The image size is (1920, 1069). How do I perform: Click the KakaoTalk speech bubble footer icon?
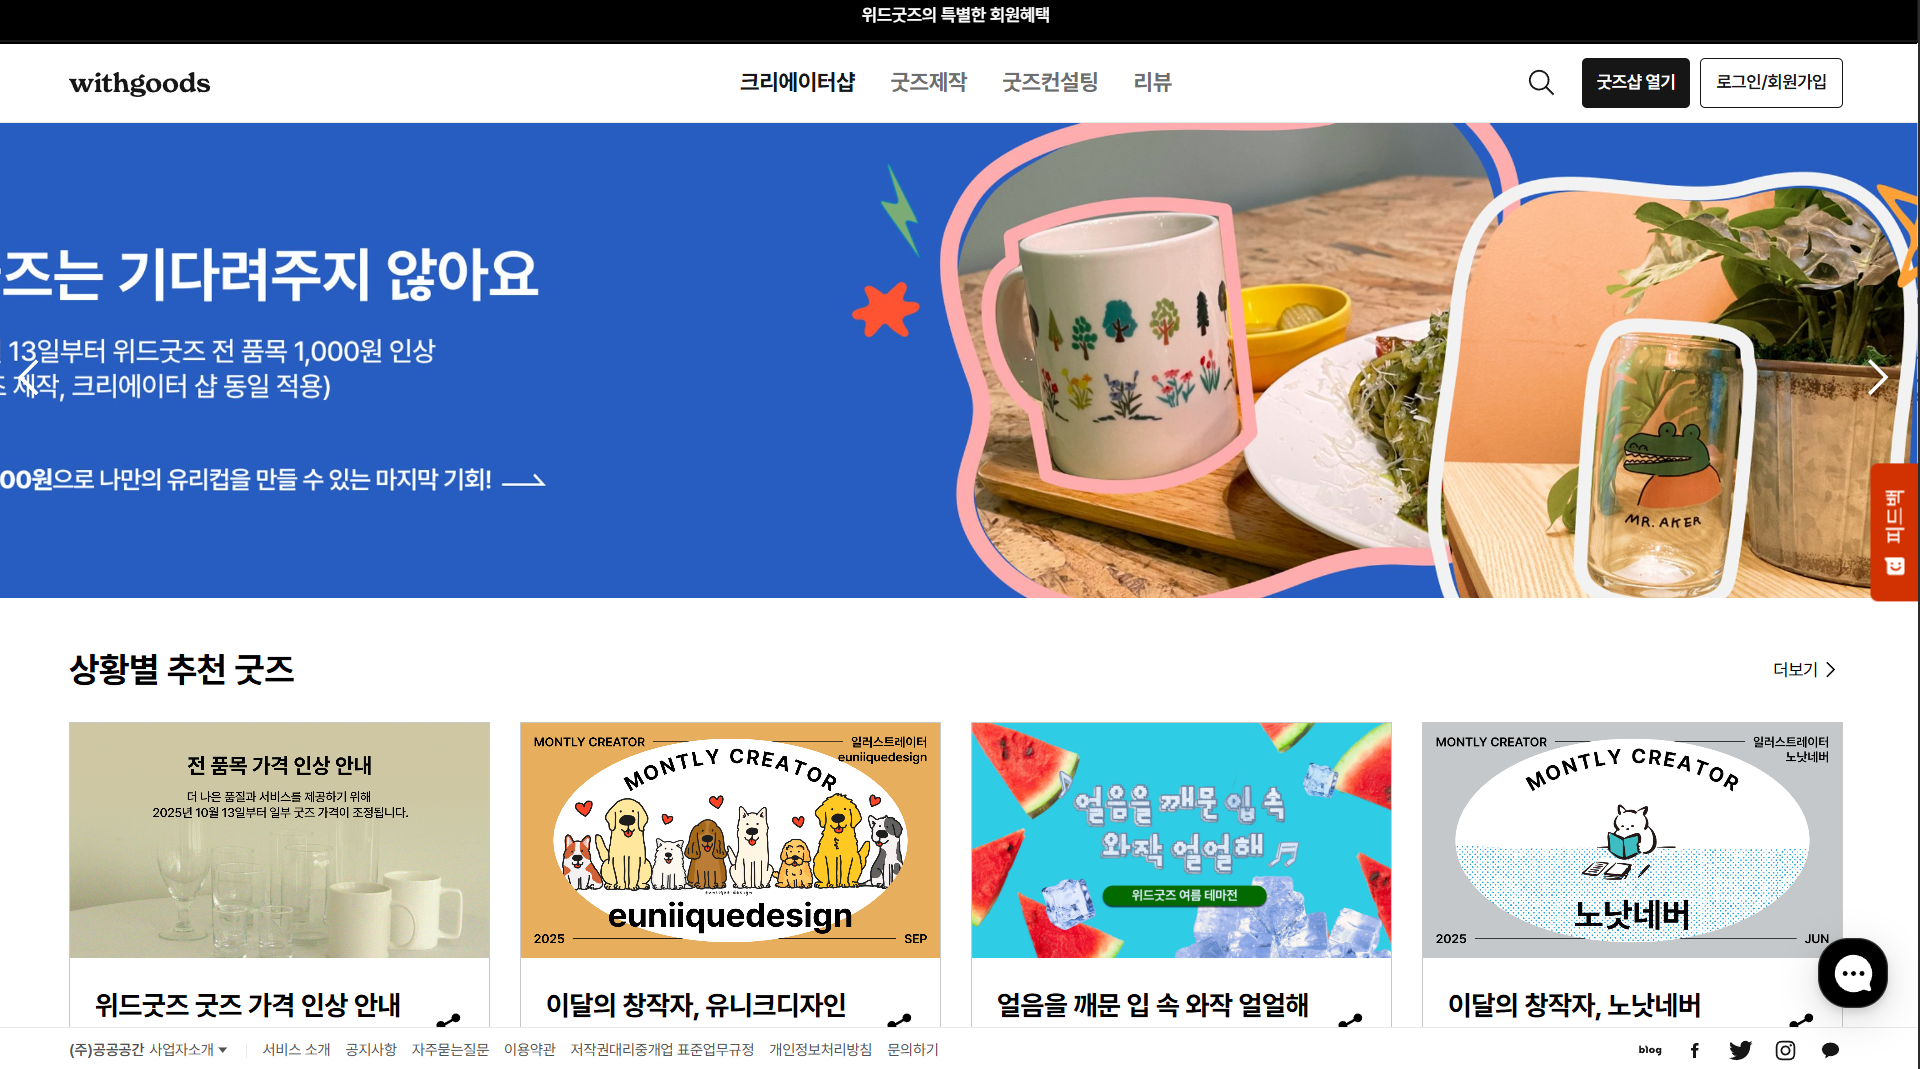[1830, 1050]
